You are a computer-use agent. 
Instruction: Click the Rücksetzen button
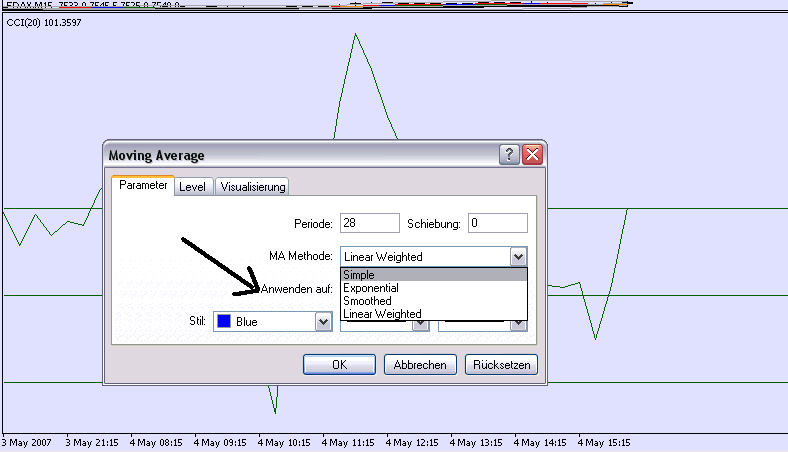click(x=501, y=365)
